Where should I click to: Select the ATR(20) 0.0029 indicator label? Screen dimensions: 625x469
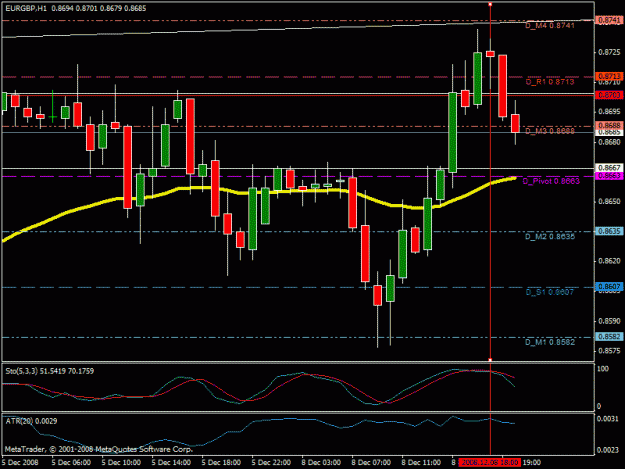(x=31, y=421)
